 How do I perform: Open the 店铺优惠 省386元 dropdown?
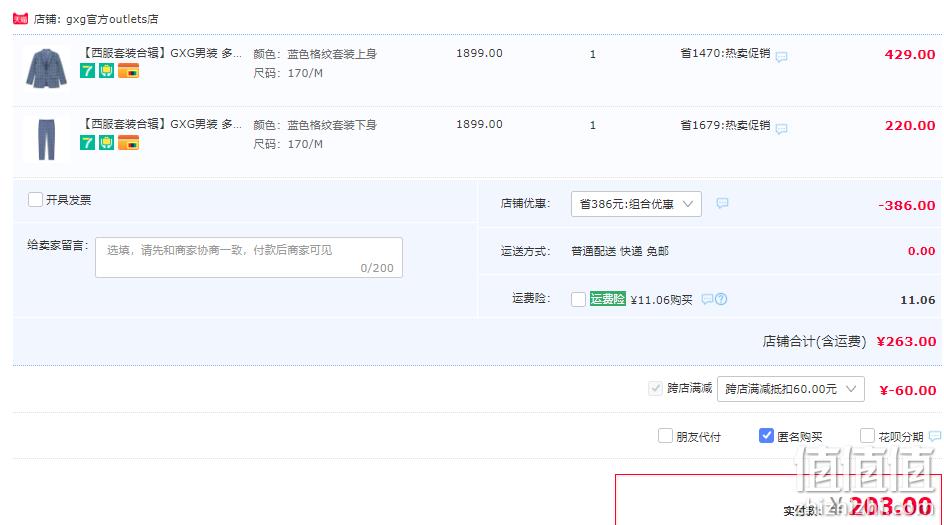click(636, 204)
